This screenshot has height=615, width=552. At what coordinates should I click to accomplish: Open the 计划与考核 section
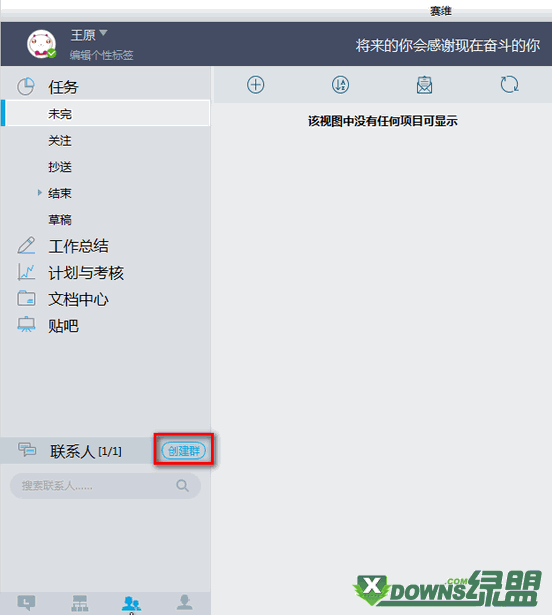[x=86, y=273]
